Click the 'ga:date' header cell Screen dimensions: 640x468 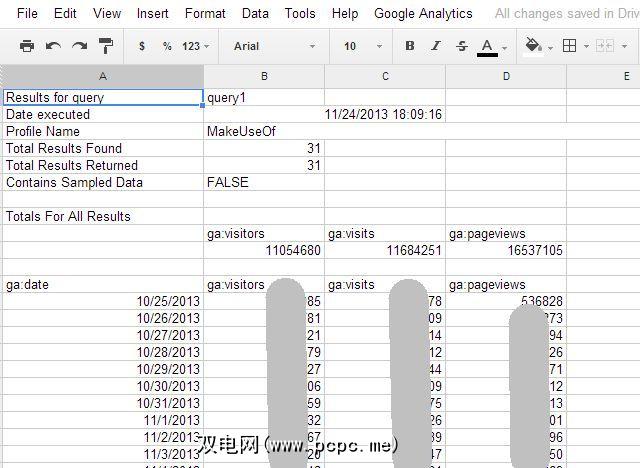coord(103,284)
